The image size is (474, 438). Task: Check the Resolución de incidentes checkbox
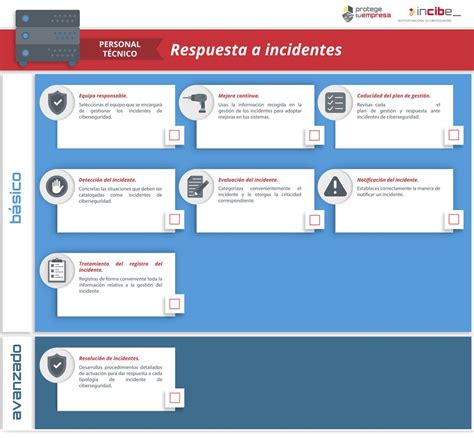(x=174, y=398)
